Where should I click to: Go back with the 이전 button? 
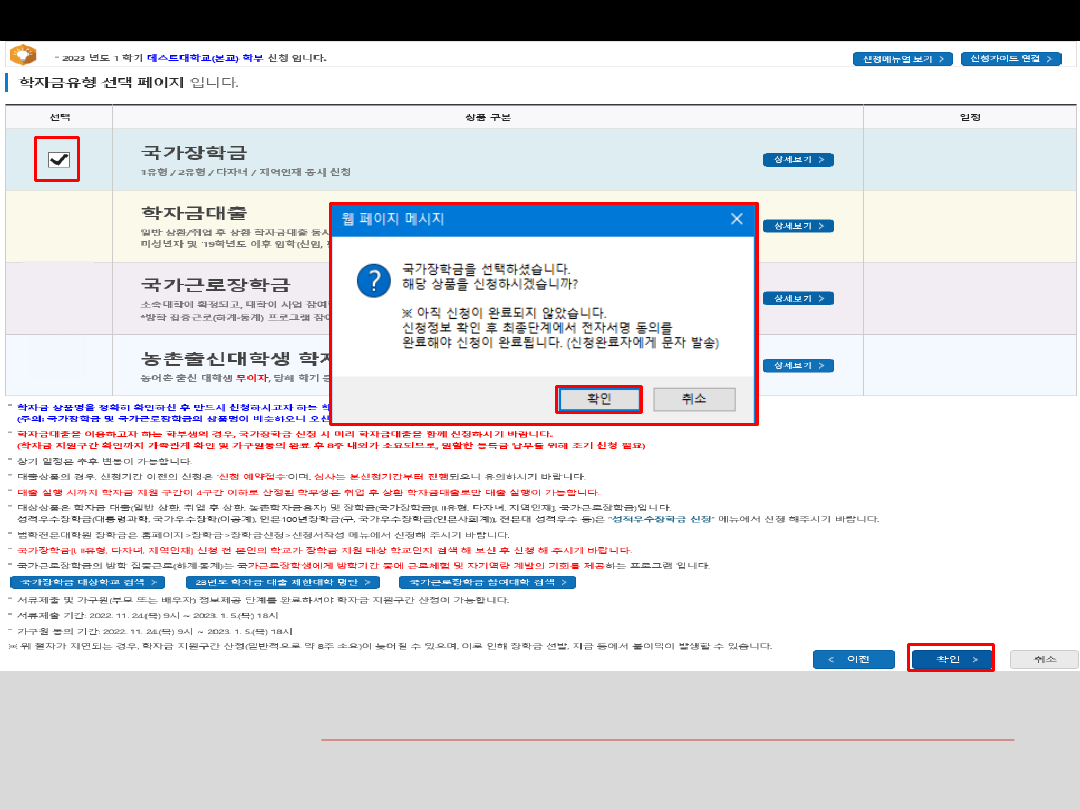pyautogui.click(x=853, y=659)
